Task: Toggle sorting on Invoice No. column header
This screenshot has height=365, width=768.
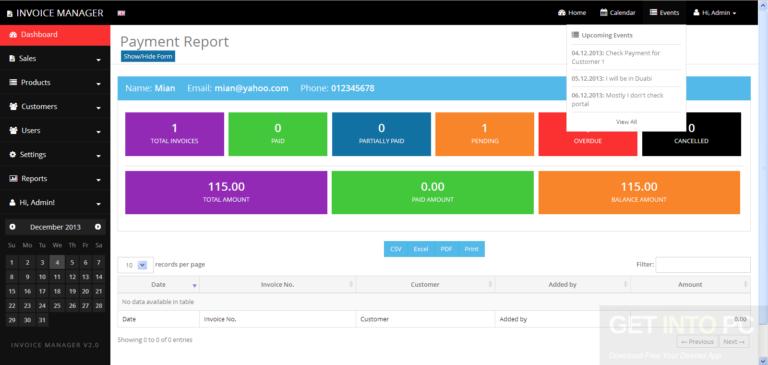Action: point(278,285)
